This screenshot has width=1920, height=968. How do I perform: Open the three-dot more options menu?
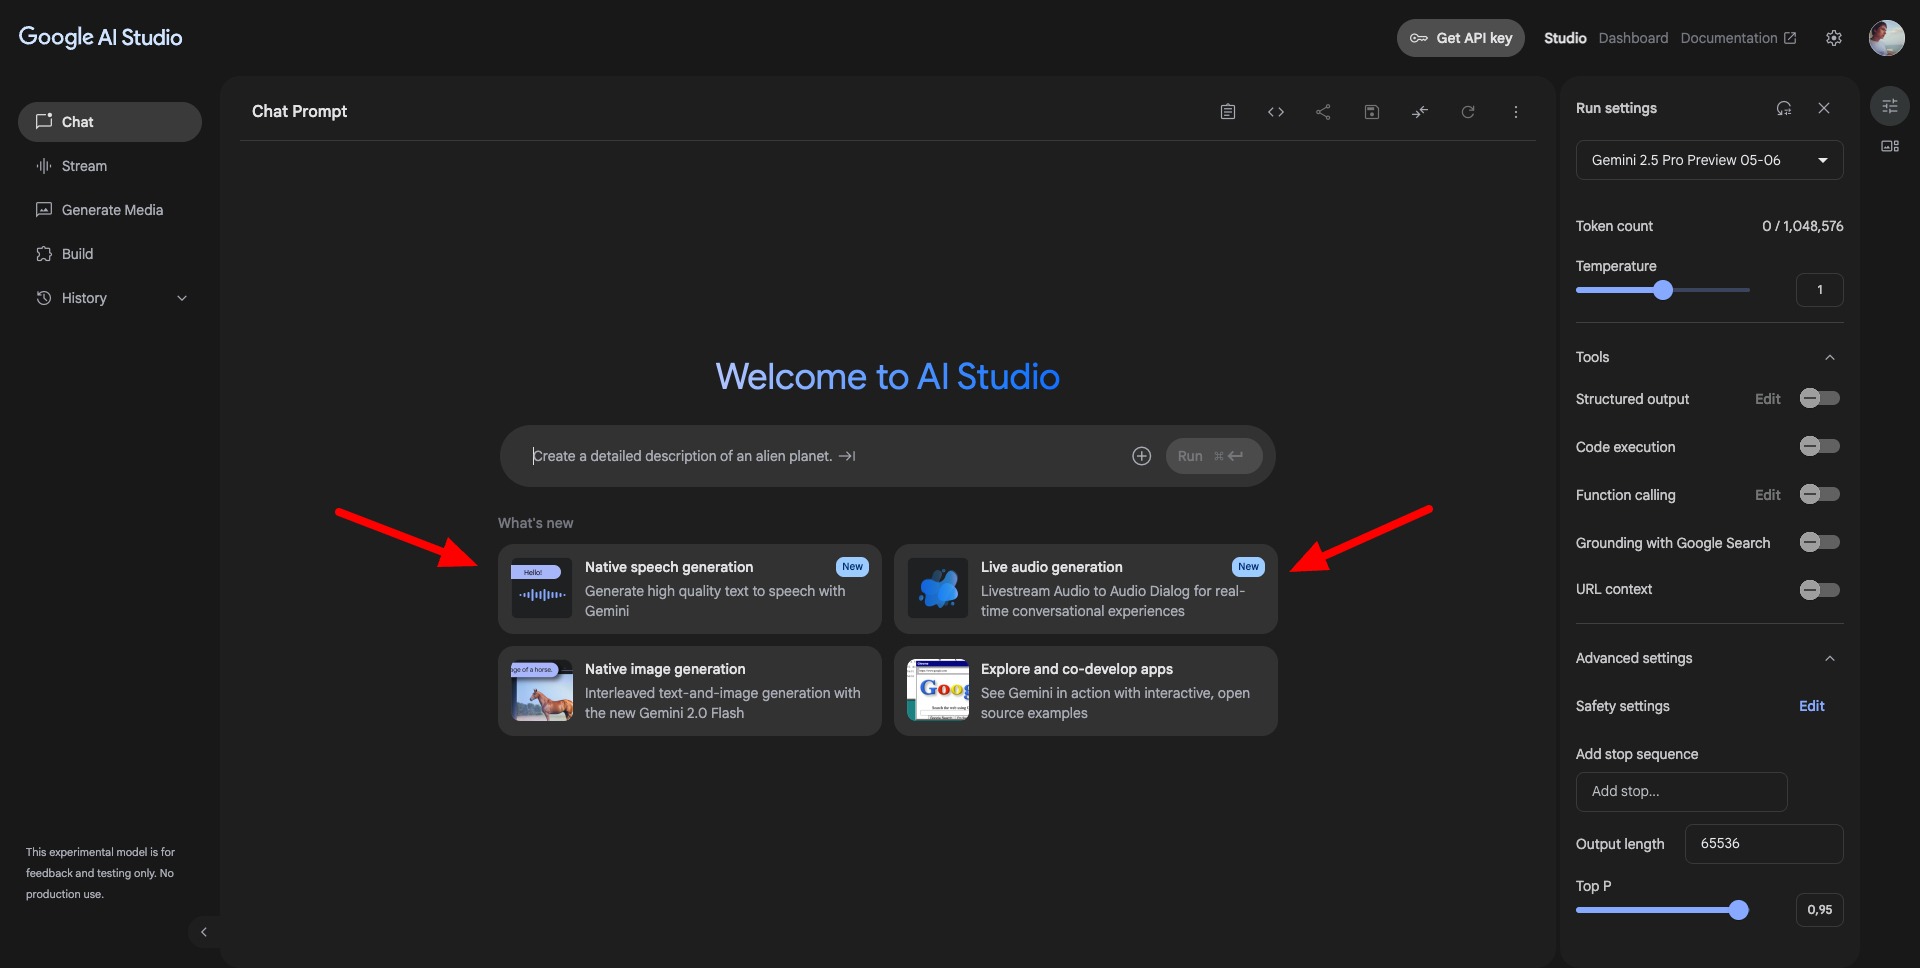1516,112
